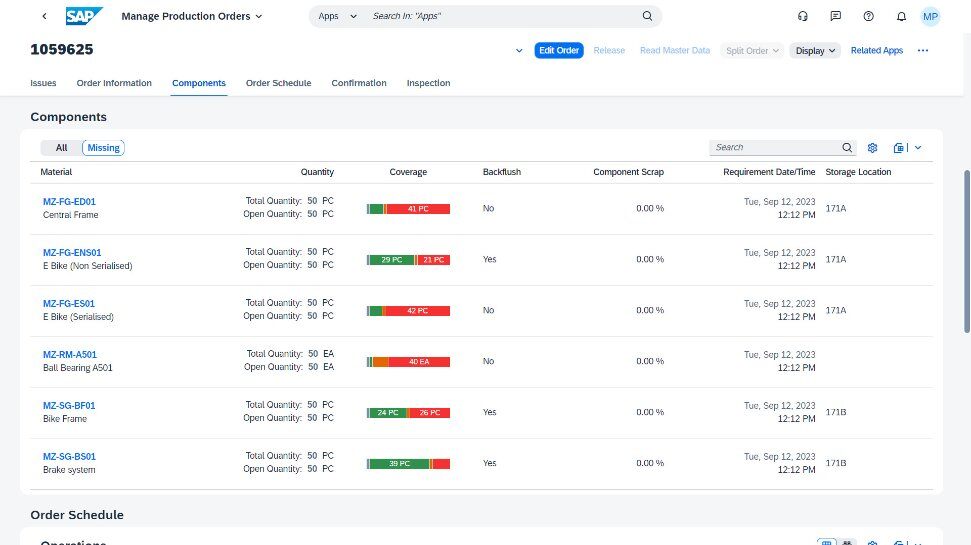Select the All filter toggle
Screen dimensions: 971x545
pyautogui.click(x=61, y=148)
